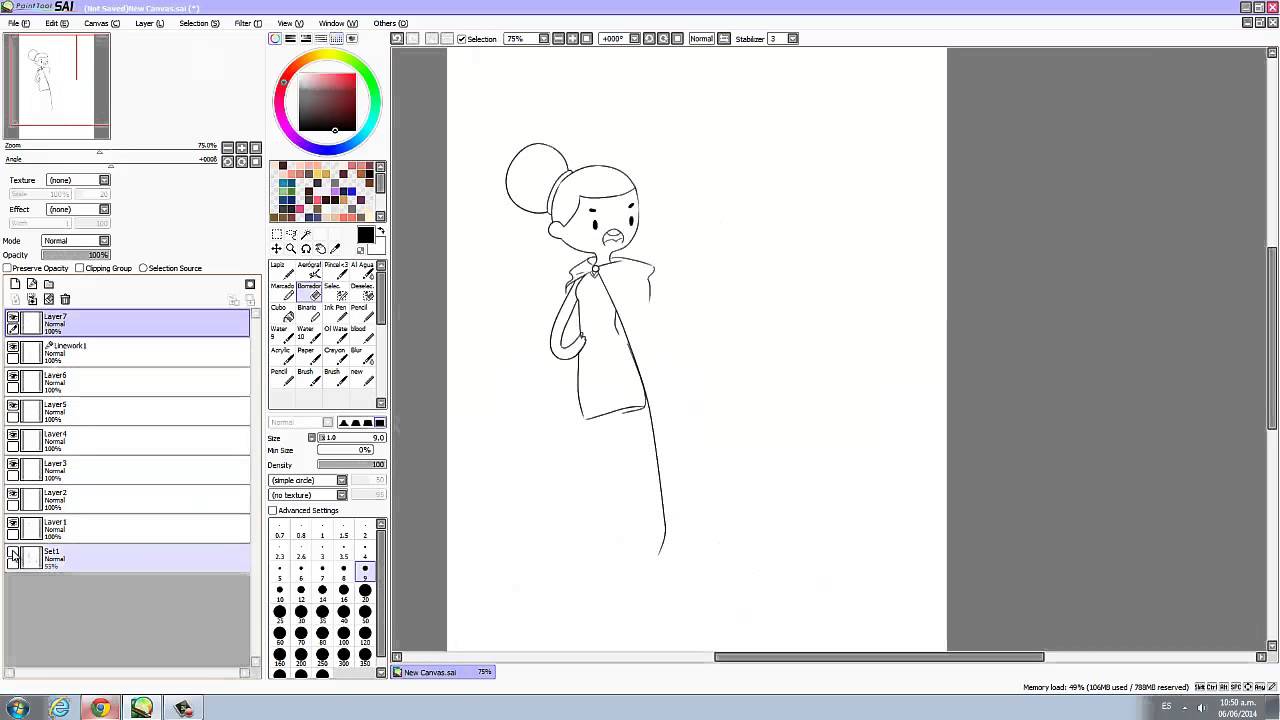Select the Blur tool
Image resolution: width=1280 pixels, height=720 pixels.
tap(361, 356)
